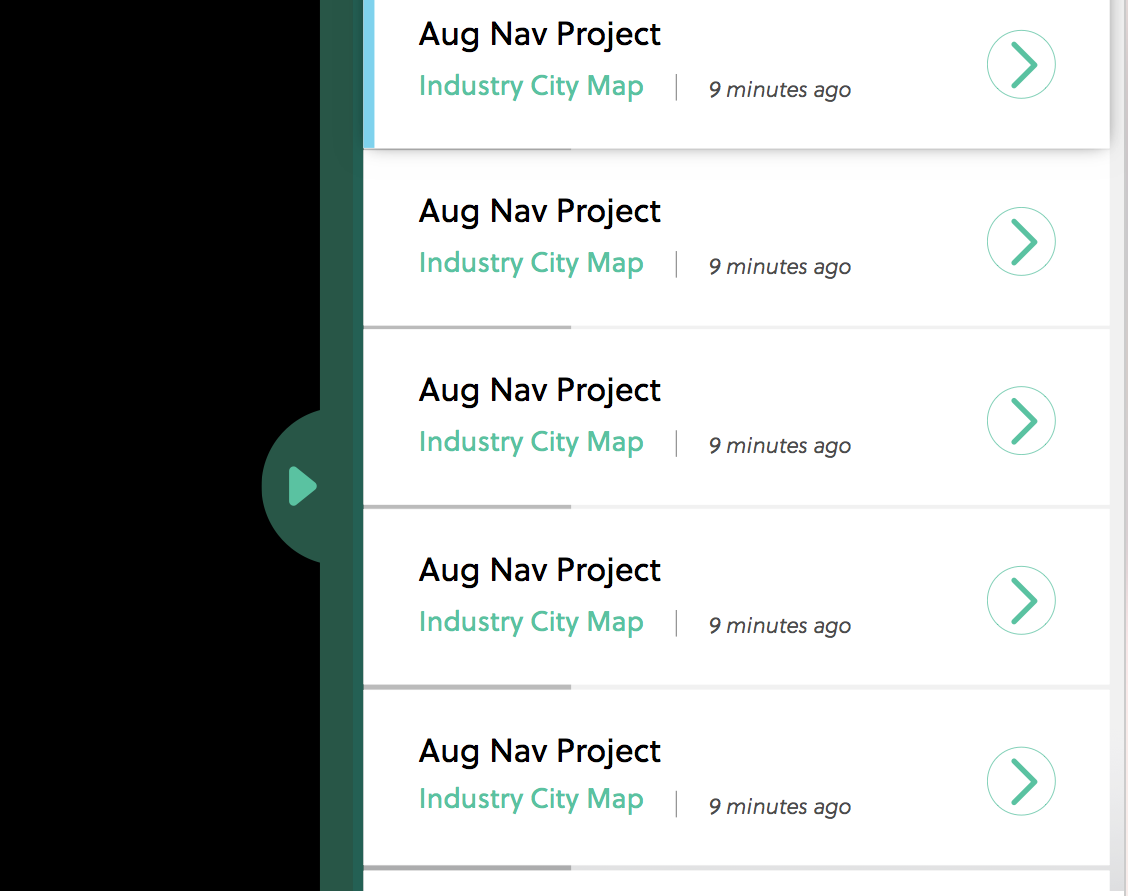The width and height of the screenshot is (1128, 896).
Task: Select the third Aug Nav Project title
Action: coord(540,390)
